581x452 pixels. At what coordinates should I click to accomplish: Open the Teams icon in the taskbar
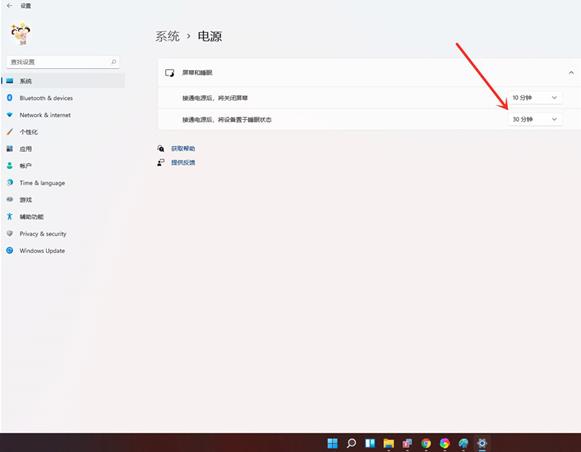point(407,443)
